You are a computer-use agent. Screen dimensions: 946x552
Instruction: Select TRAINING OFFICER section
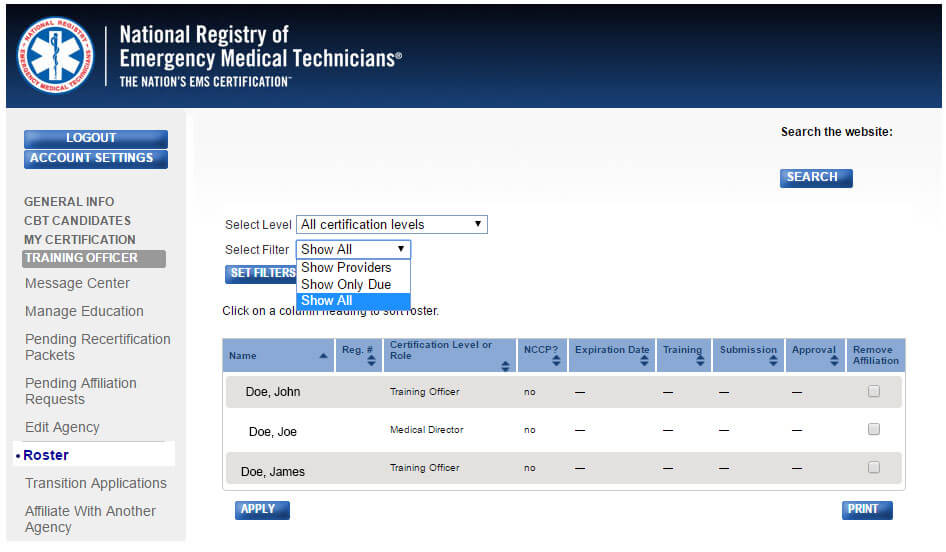pos(94,258)
